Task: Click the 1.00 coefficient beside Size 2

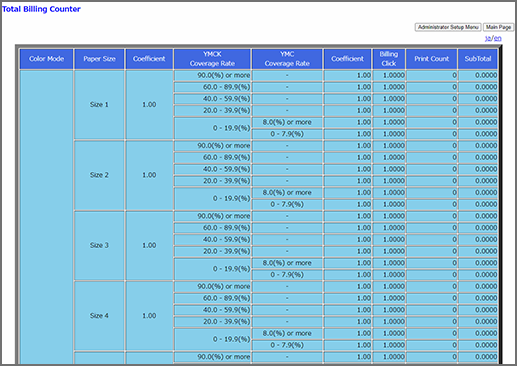Action: [x=149, y=175]
